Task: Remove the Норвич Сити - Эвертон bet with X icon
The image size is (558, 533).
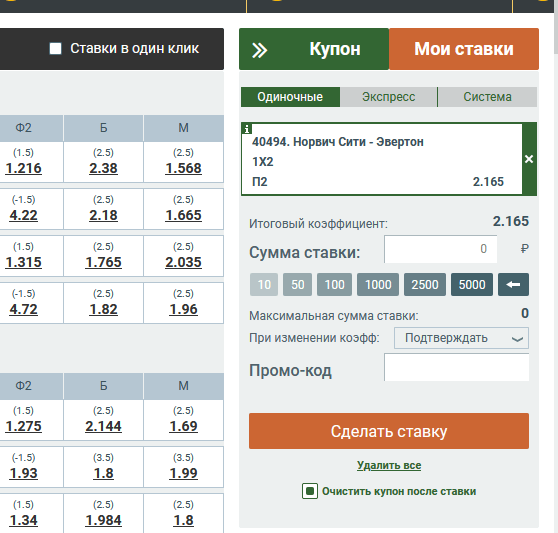Action: click(529, 159)
